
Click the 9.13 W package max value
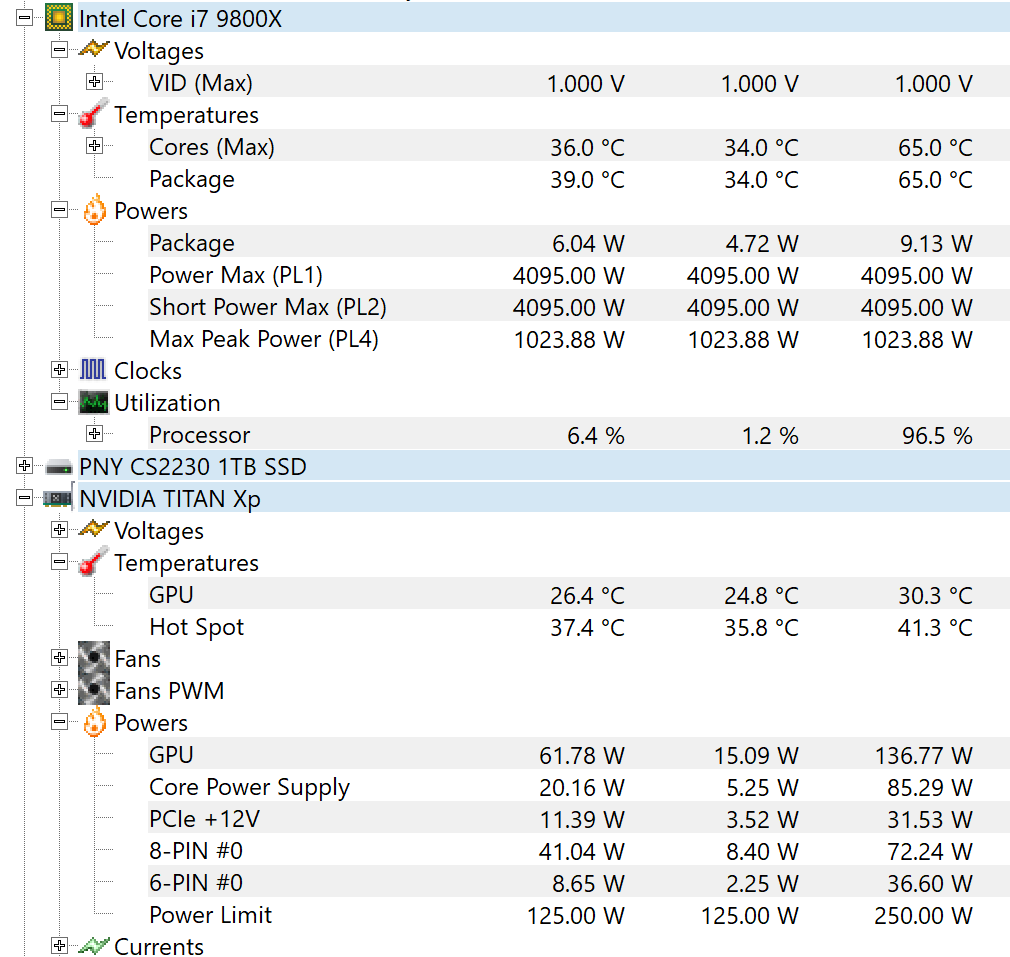pos(937,243)
